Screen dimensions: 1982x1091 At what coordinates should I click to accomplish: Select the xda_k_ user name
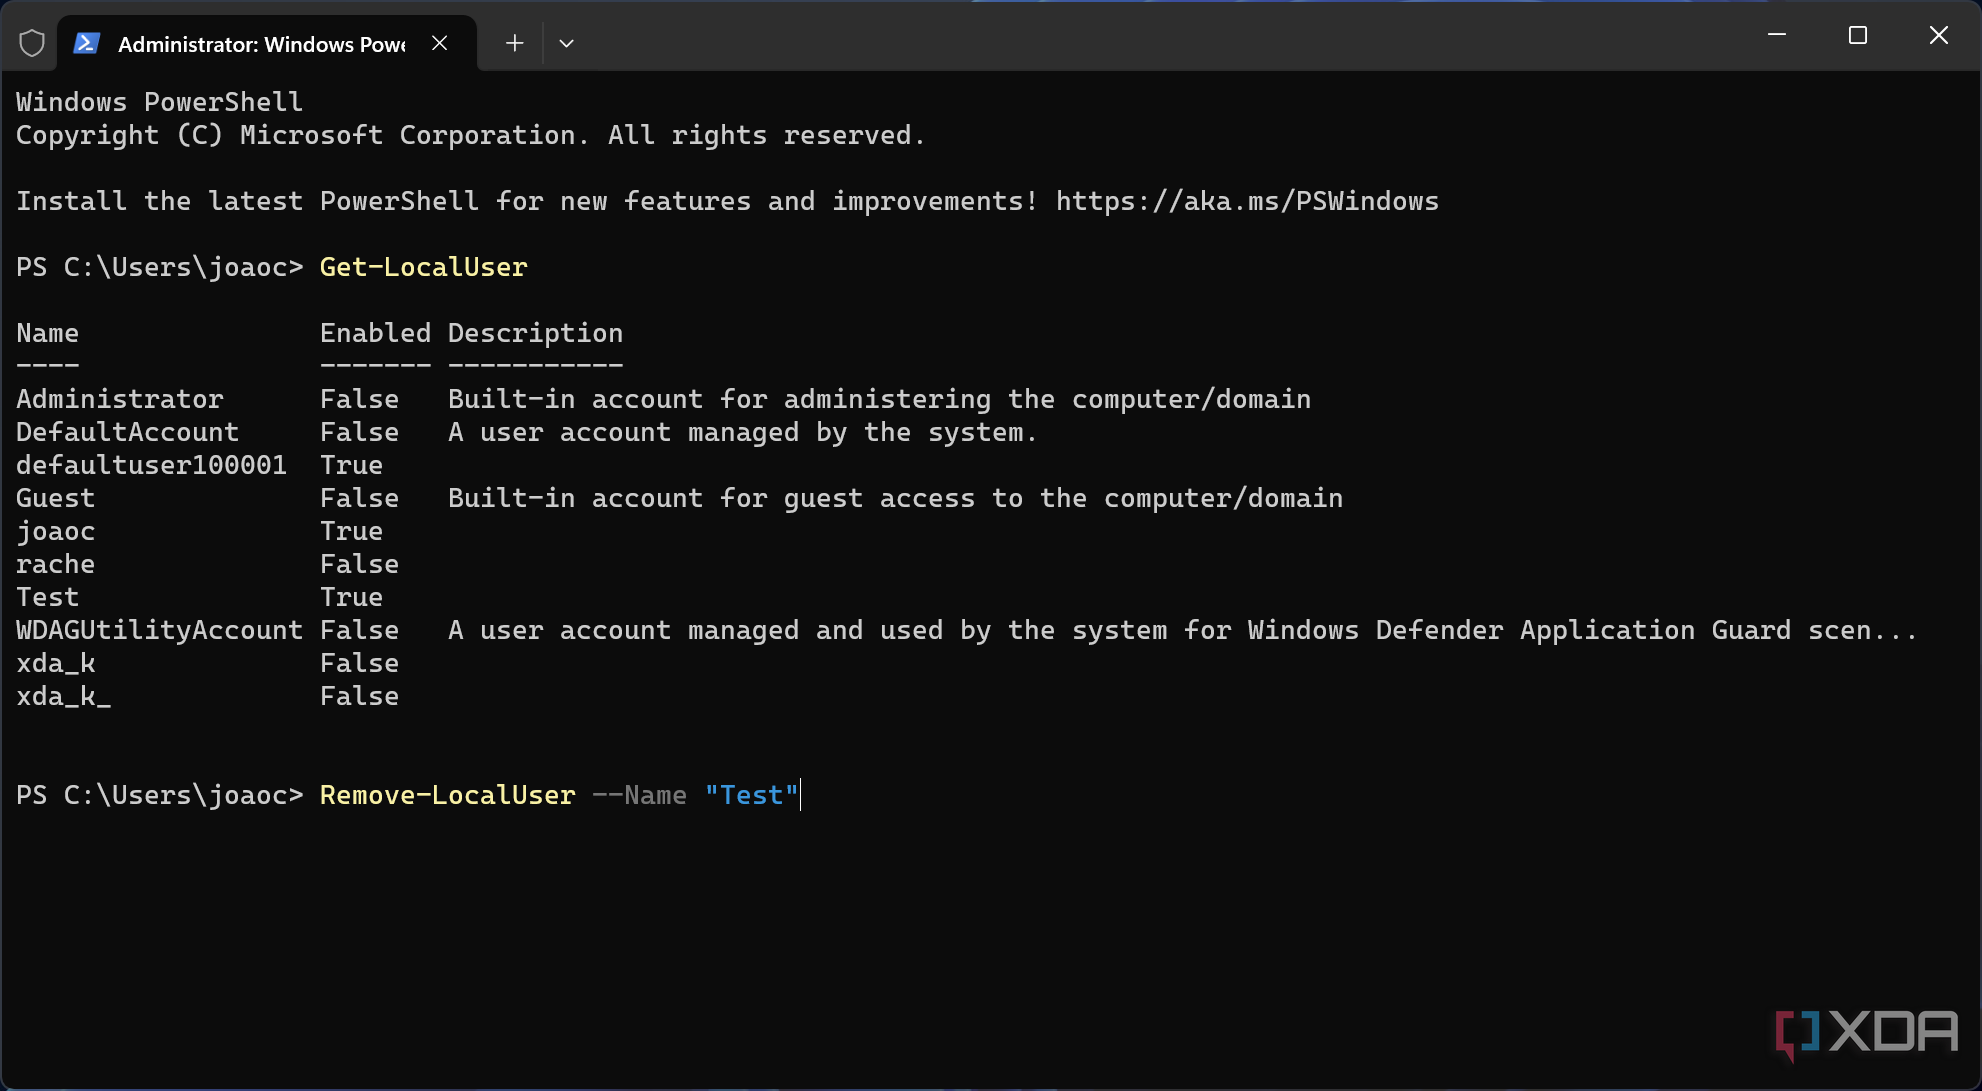63,696
